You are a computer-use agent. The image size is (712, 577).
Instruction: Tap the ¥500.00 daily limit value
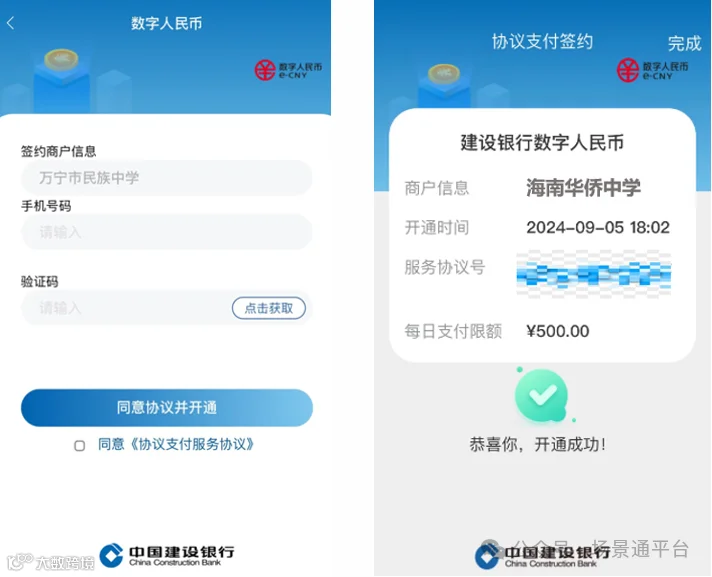point(558,331)
